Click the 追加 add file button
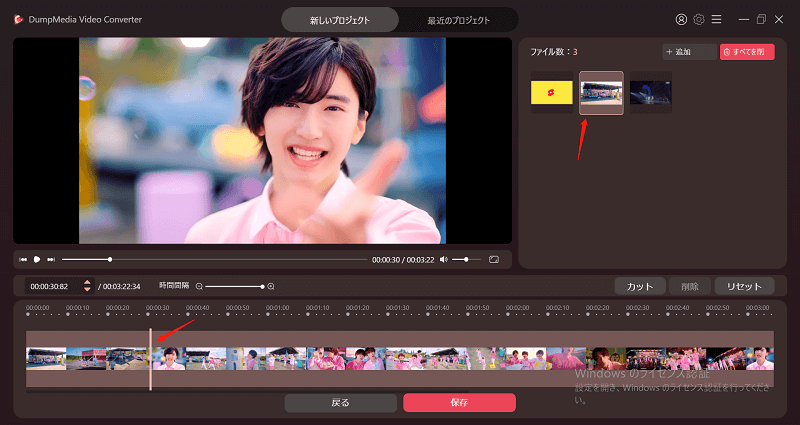 [689, 52]
